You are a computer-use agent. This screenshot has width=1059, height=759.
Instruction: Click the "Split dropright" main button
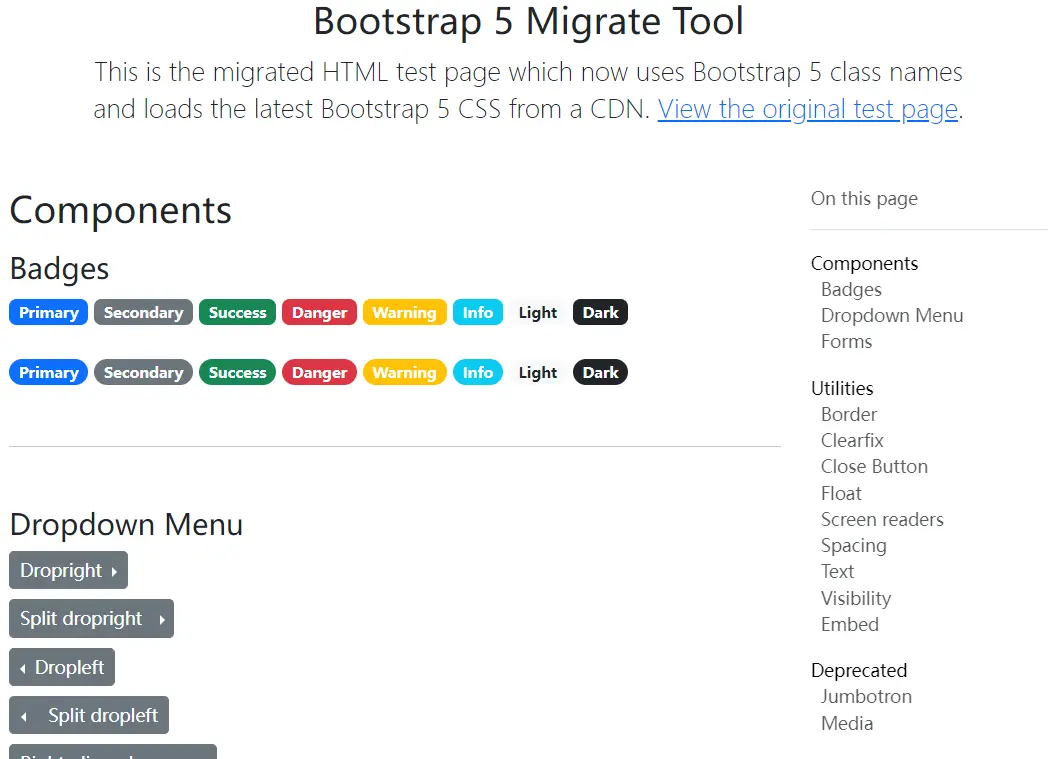[x=81, y=619]
